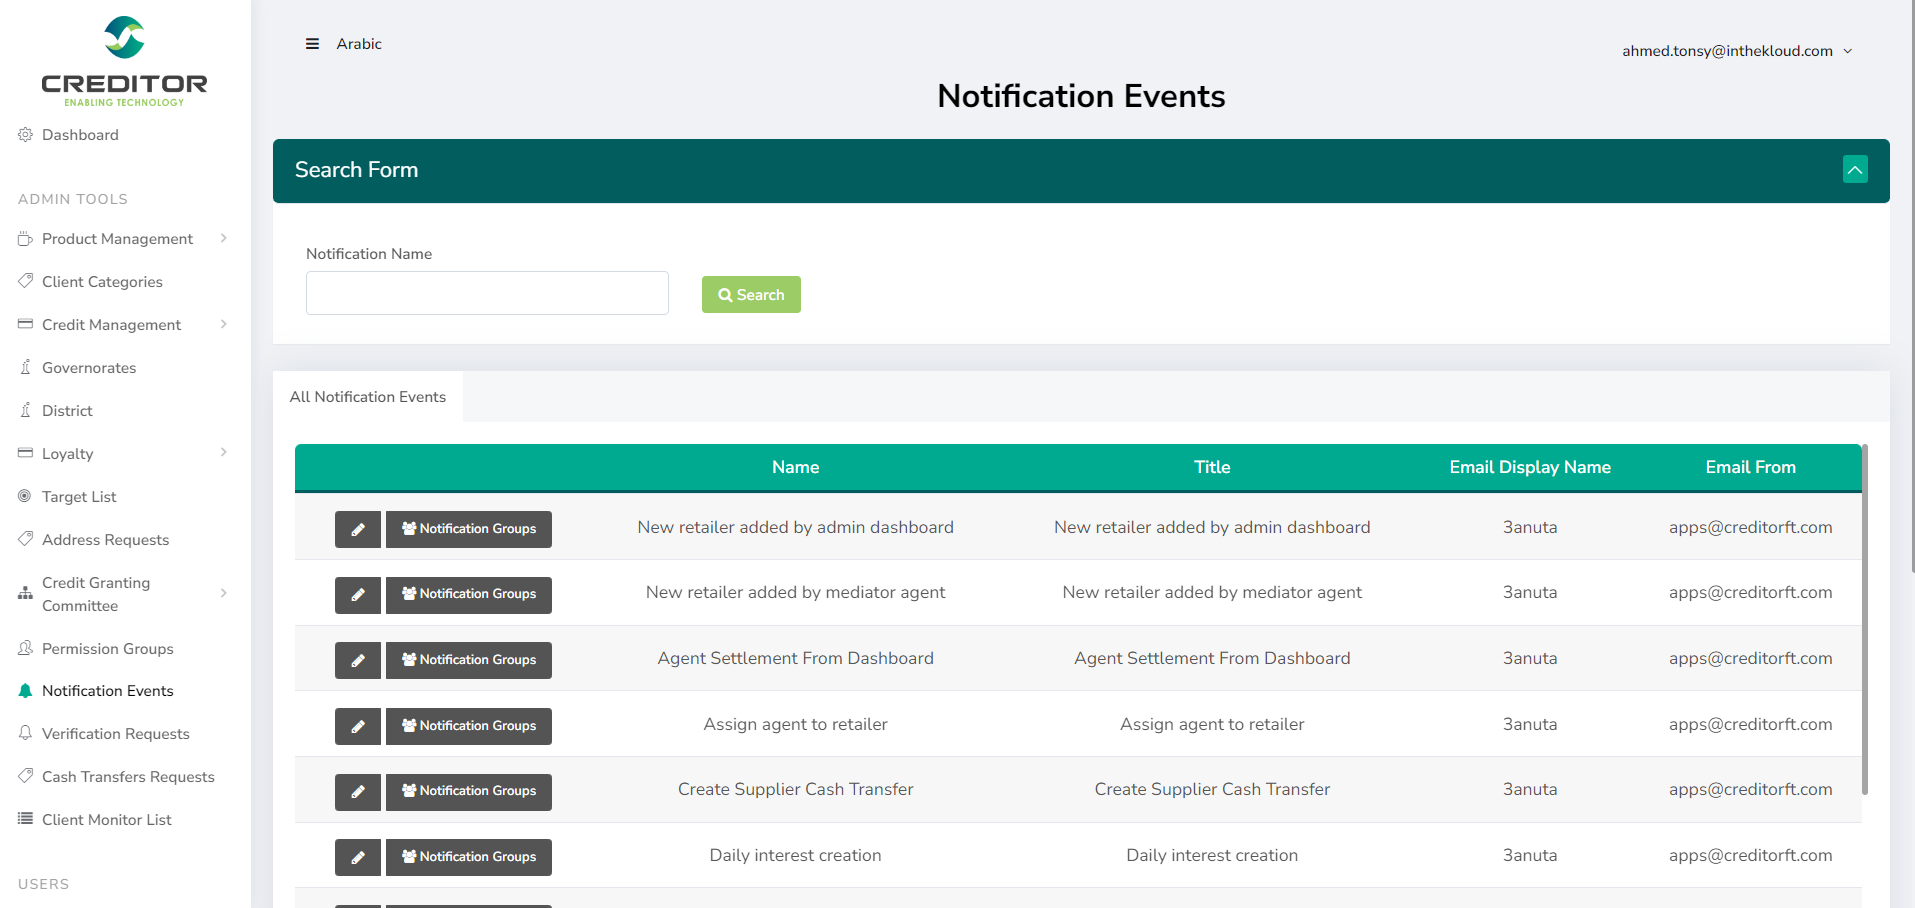This screenshot has height=908, width=1915.
Task: Edit New retailer added by admin dashboard event
Action: click(357, 529)
